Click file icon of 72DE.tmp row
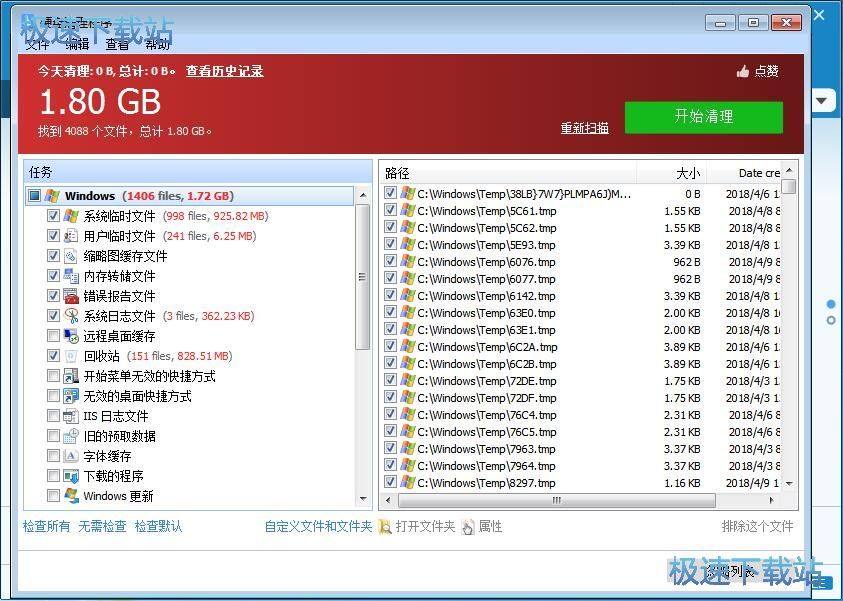 tap(408, 381)
